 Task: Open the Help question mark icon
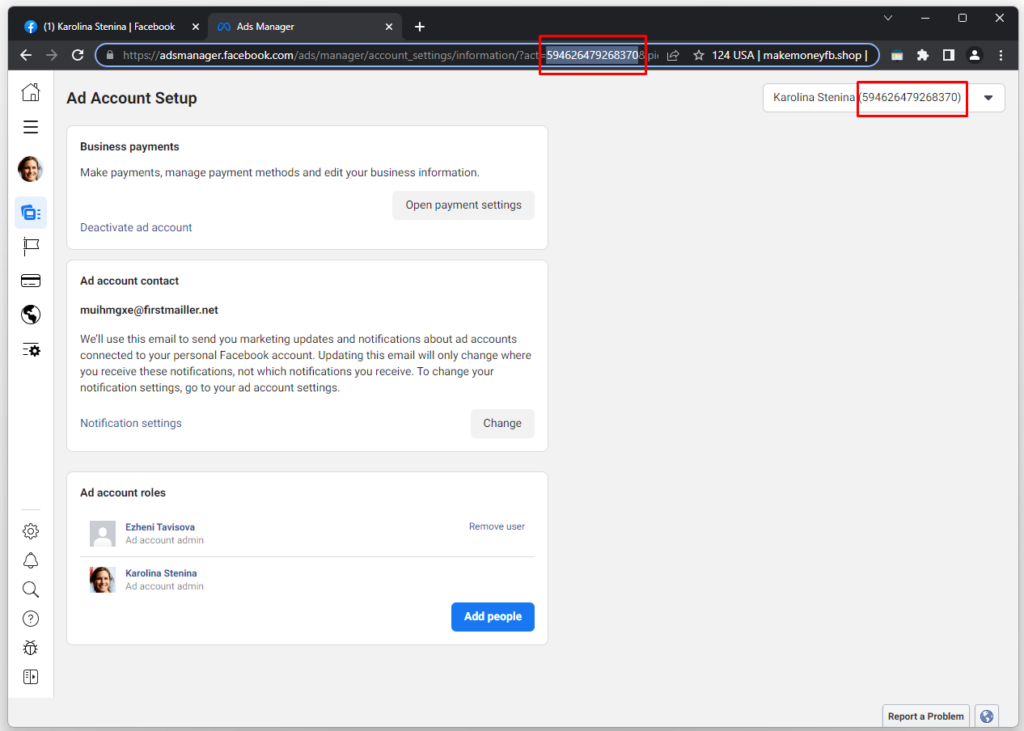[x=31, y=618]
